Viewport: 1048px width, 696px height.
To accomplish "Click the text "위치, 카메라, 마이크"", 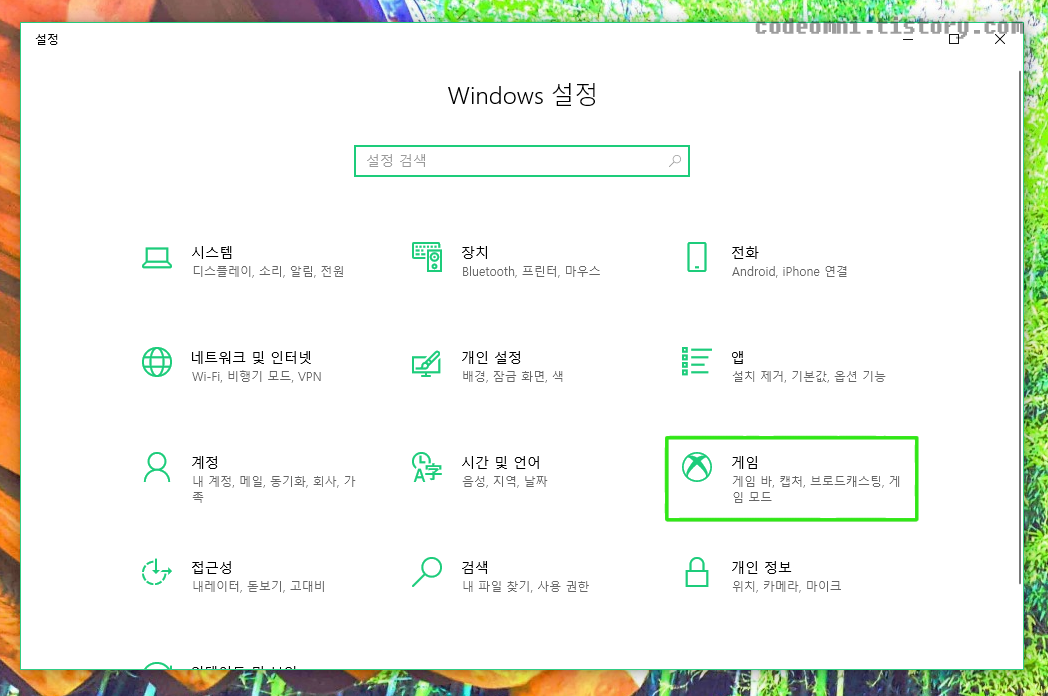I will [x=786, y=586].
